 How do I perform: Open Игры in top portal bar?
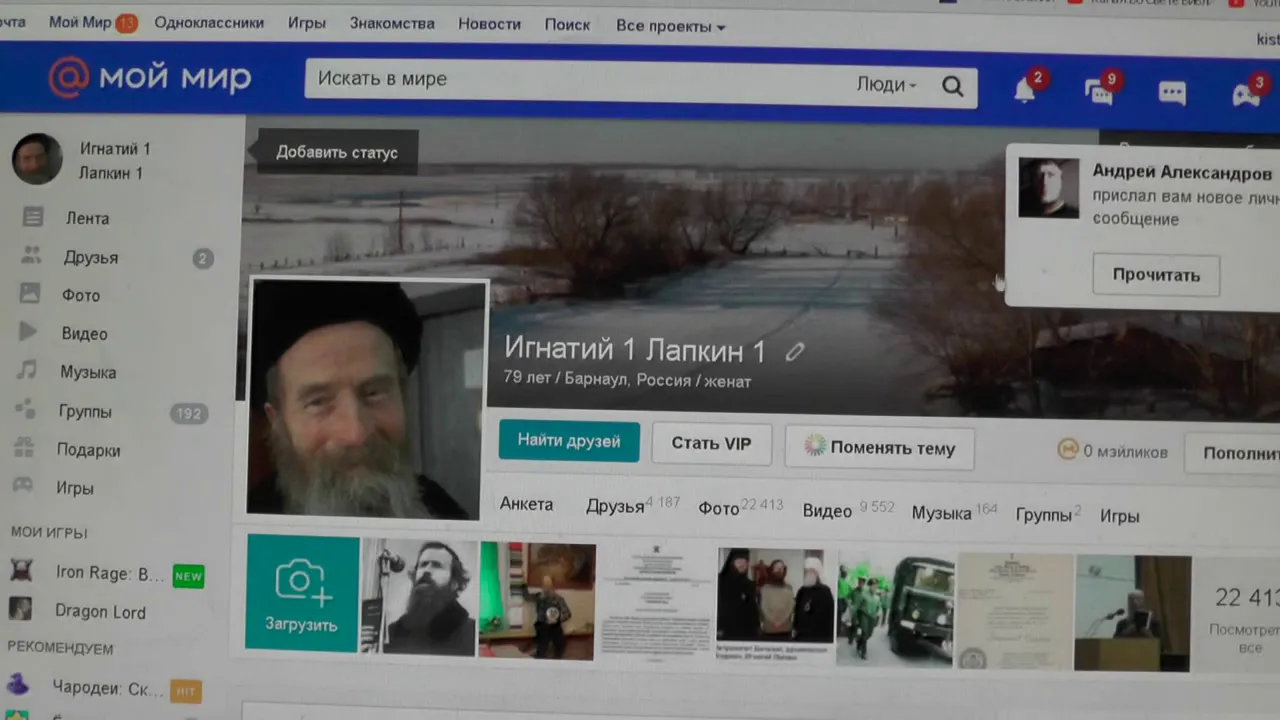[307, 23]
